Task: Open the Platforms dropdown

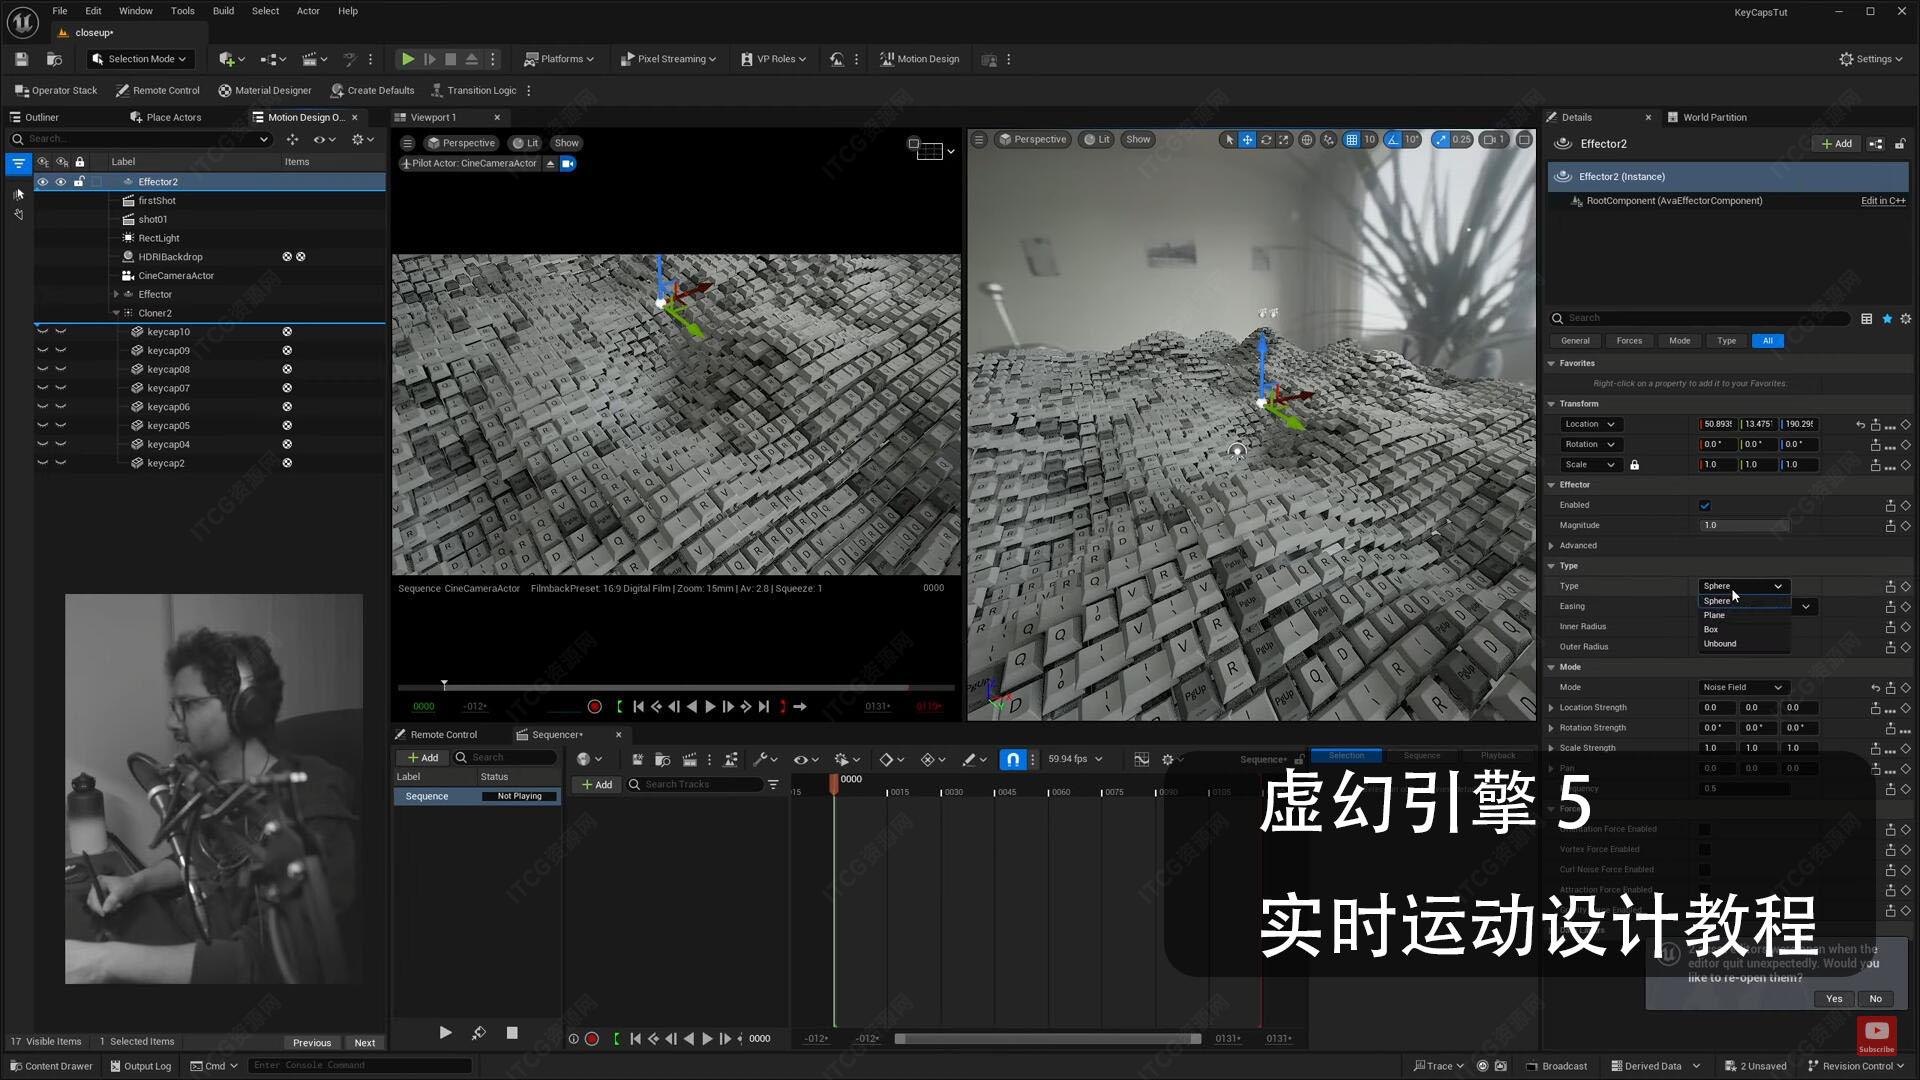Action: coord(559,59)
